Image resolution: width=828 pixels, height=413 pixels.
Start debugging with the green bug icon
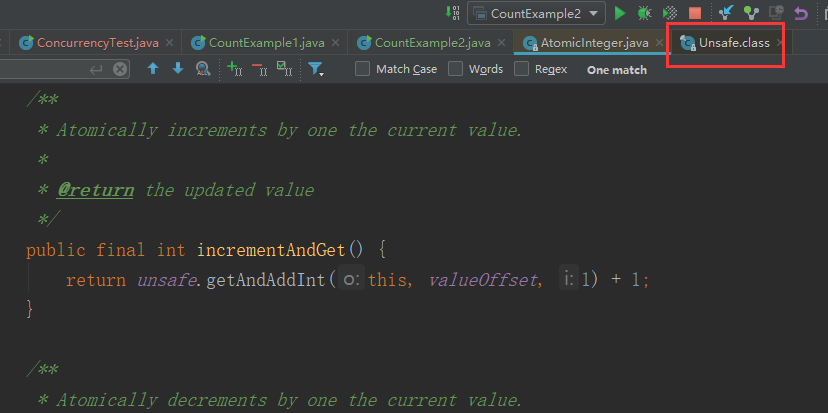(x=644, y=13)
